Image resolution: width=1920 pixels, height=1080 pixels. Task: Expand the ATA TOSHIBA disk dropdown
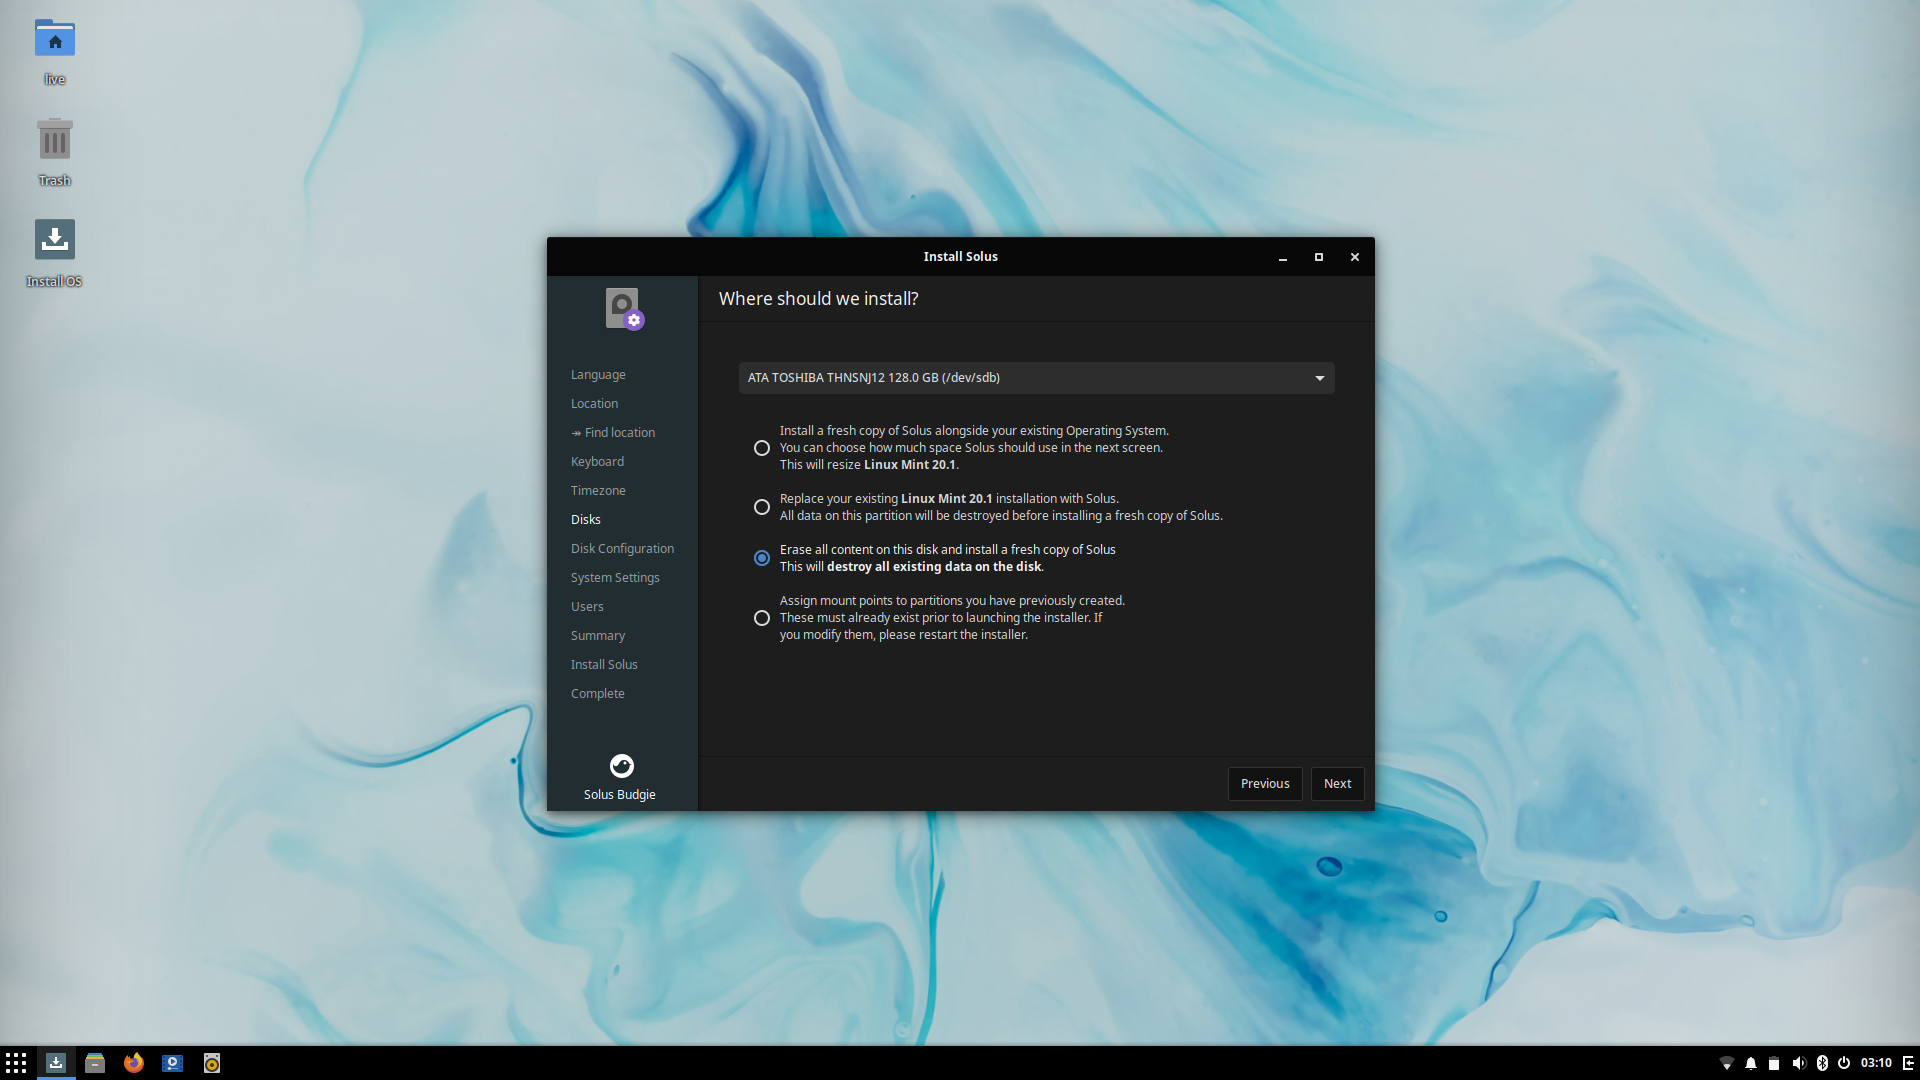[x=1036, y=378]
